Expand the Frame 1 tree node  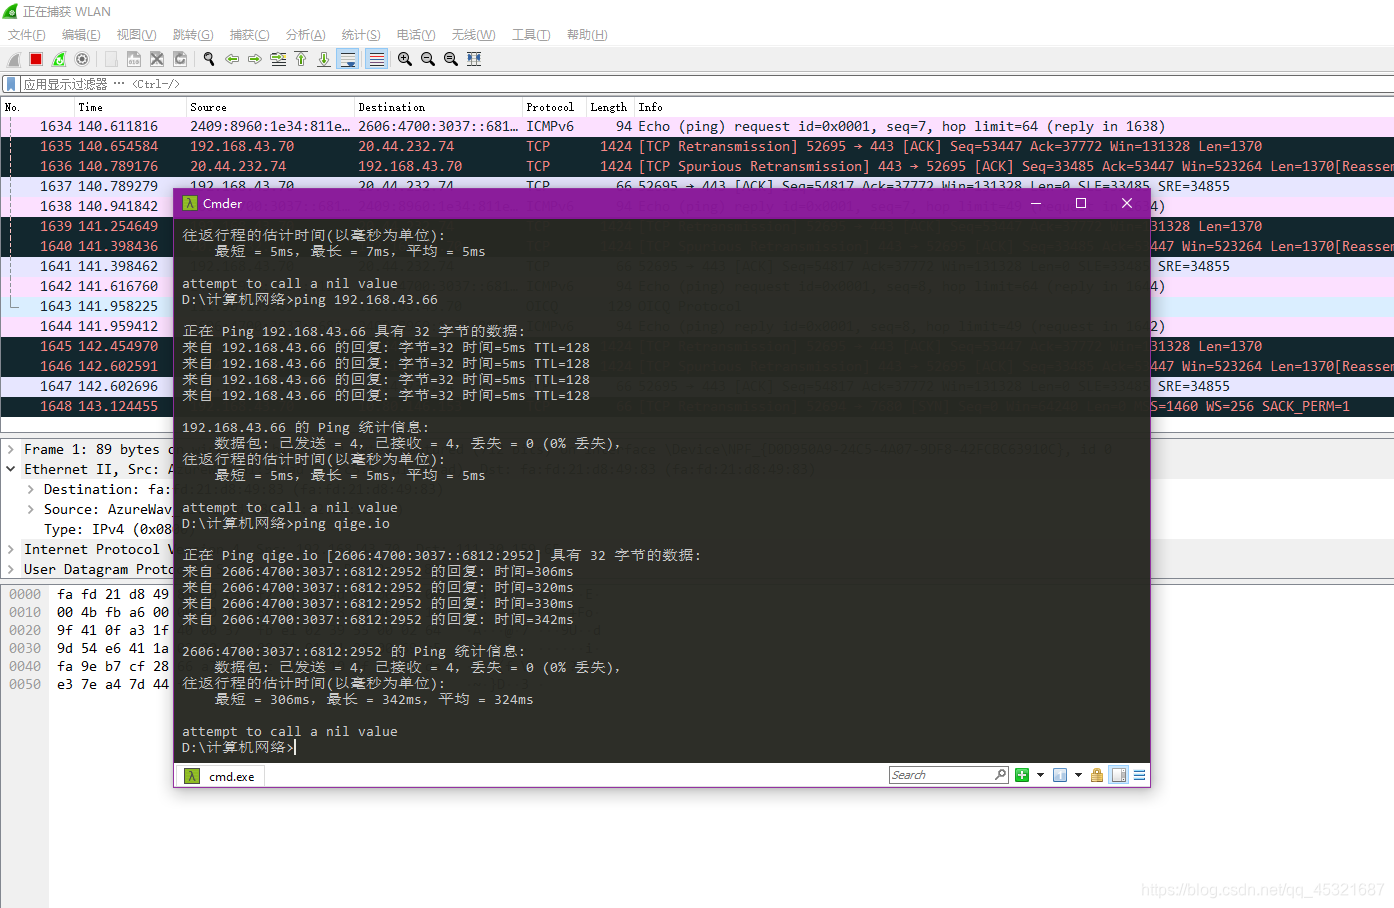11,449
